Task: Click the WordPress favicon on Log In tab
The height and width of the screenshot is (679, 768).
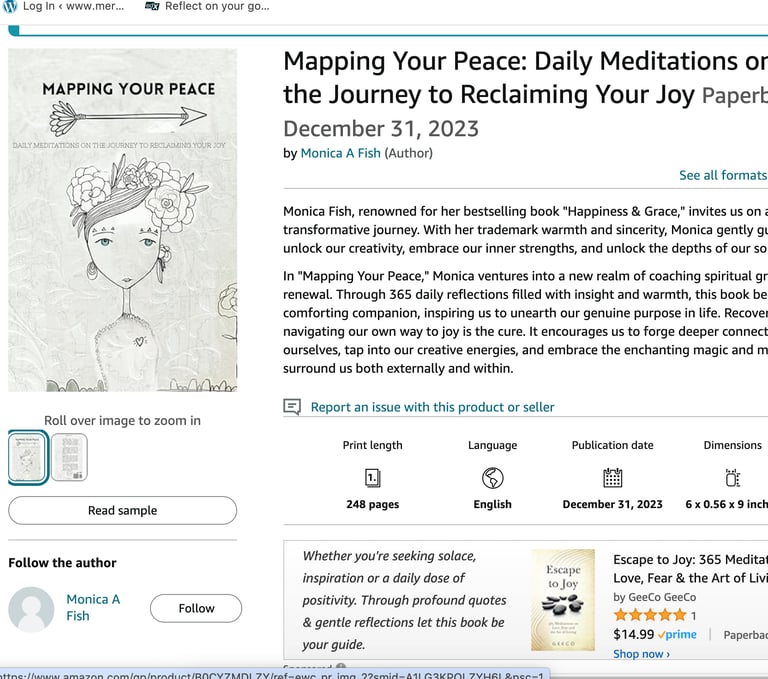Action: [10, 6]
